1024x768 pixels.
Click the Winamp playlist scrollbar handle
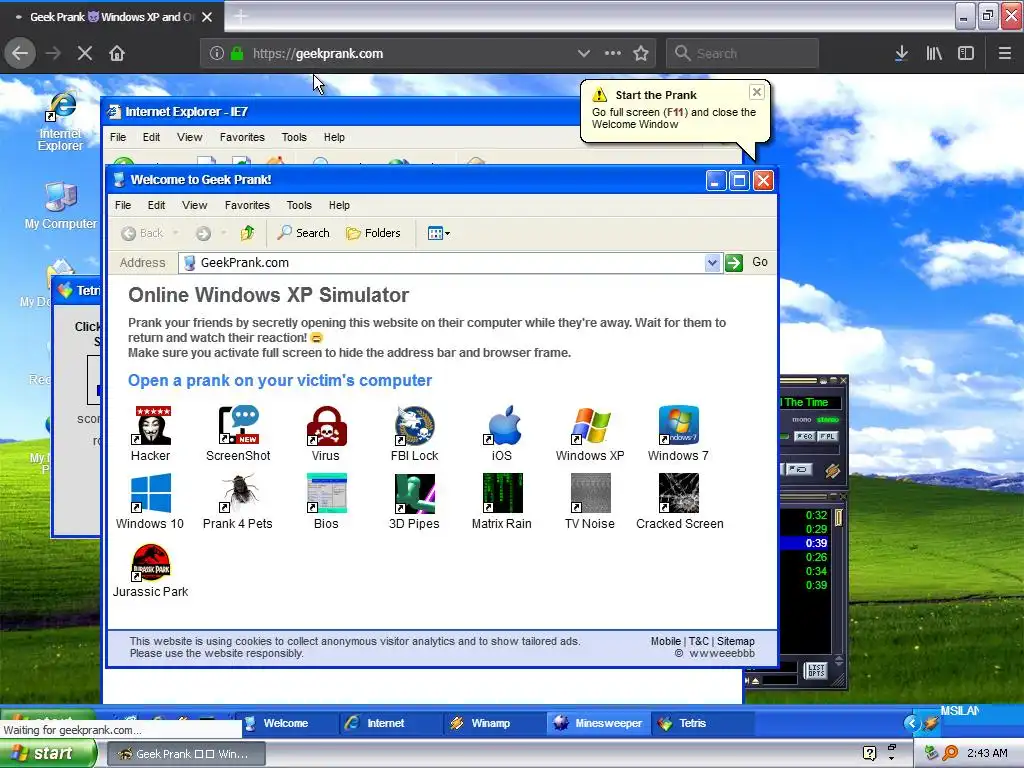[x=839, y=517]
